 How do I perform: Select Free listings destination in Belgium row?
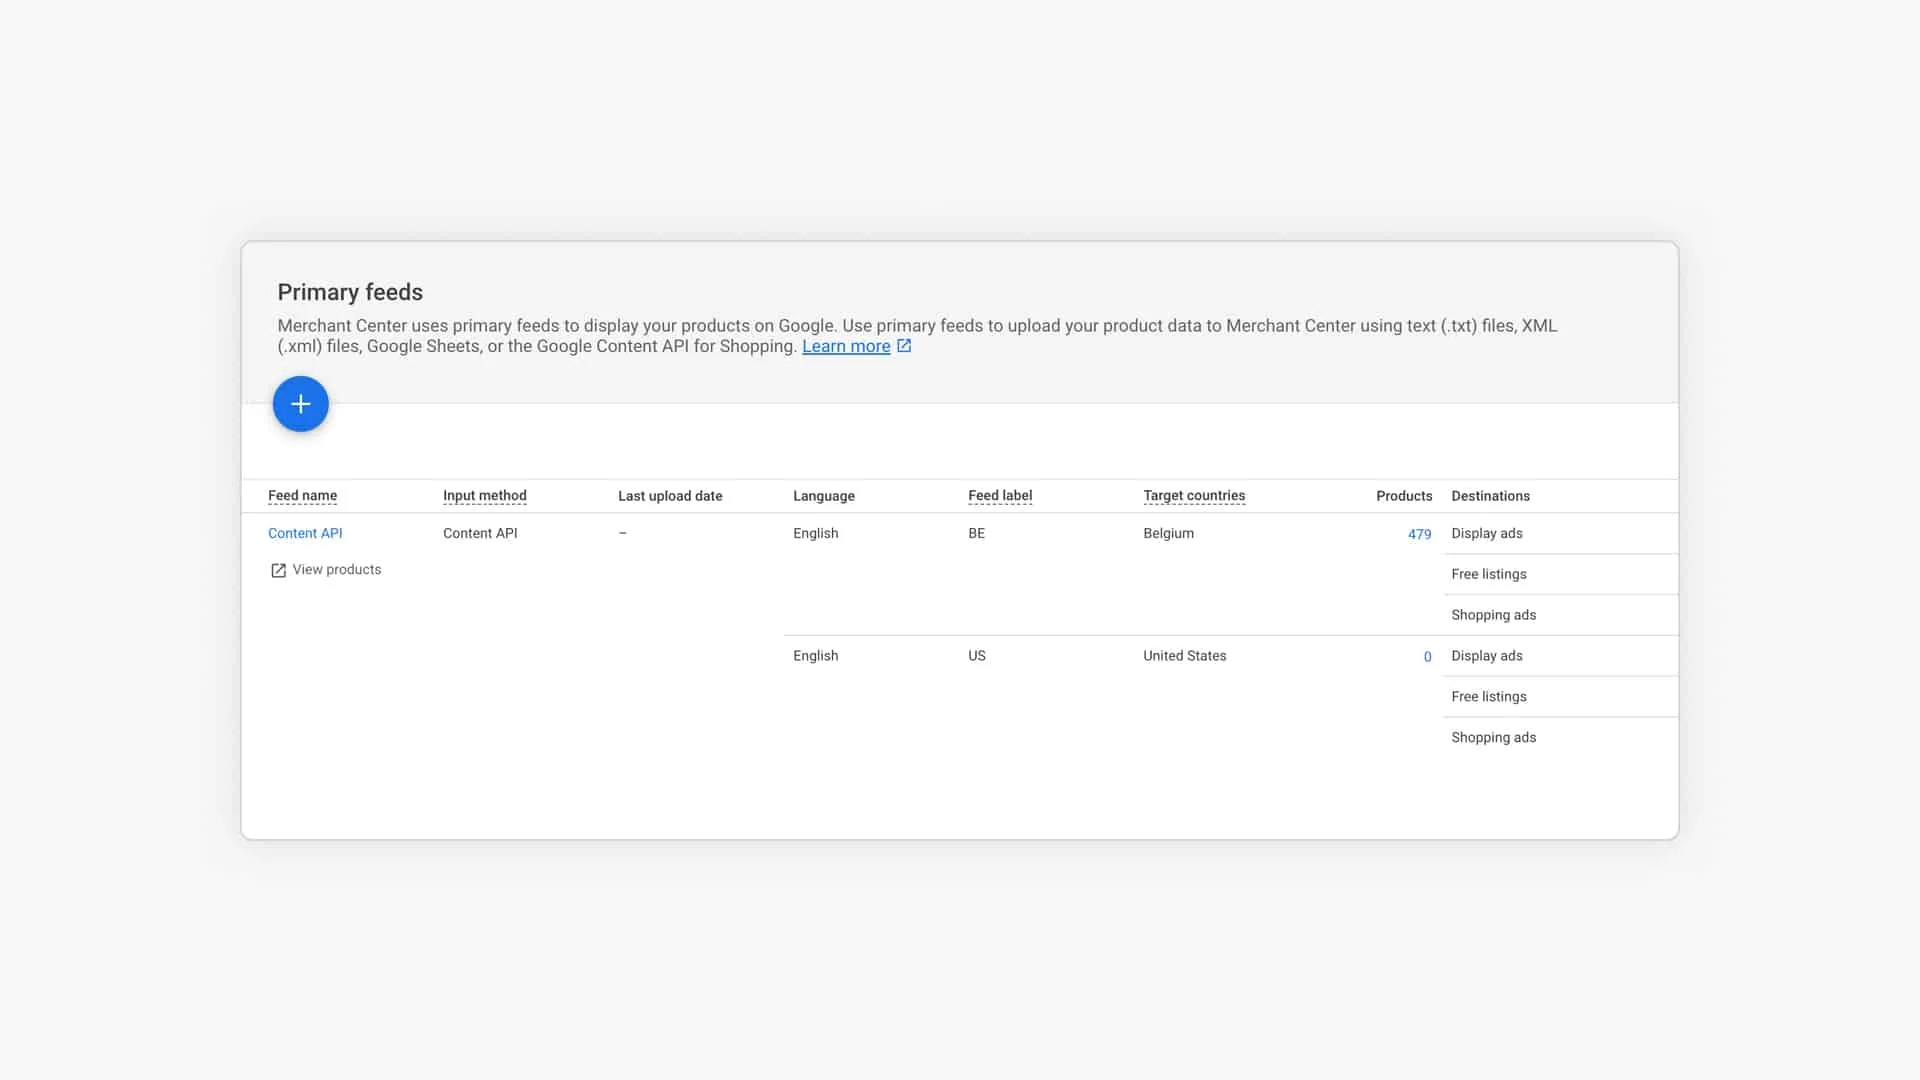click(1488, 574)
